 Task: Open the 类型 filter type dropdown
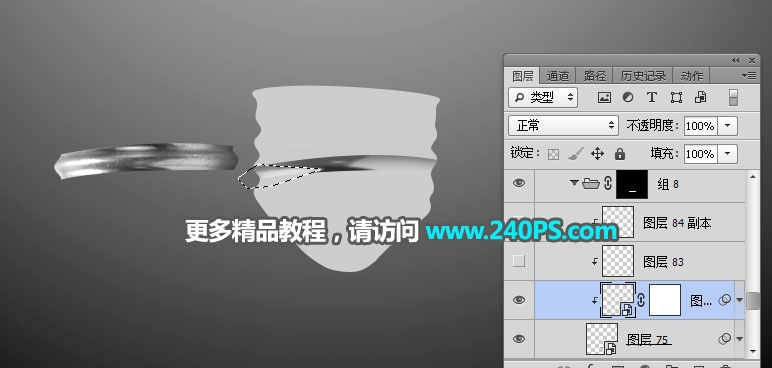pyautogui.click(x=543, y=98)
